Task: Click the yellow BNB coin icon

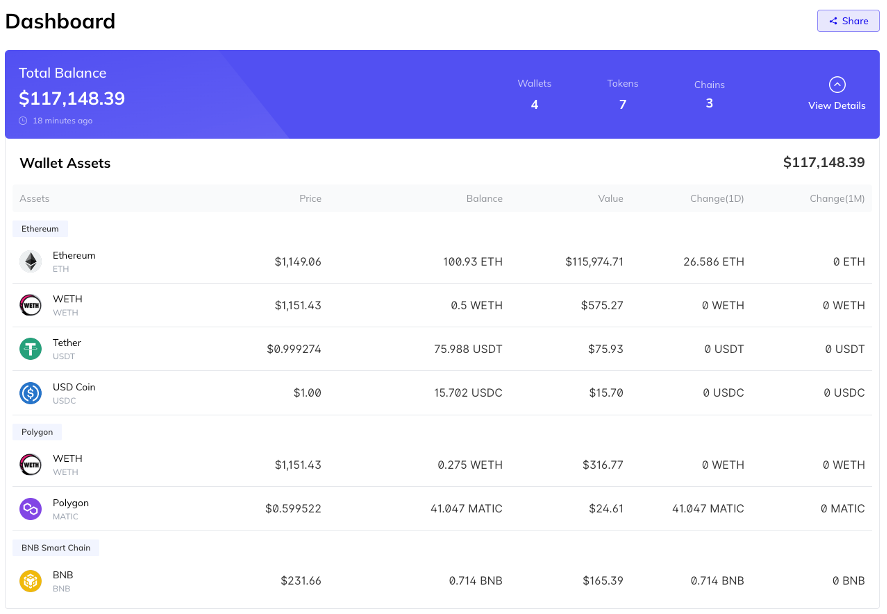Action: (x=30, y=581)
